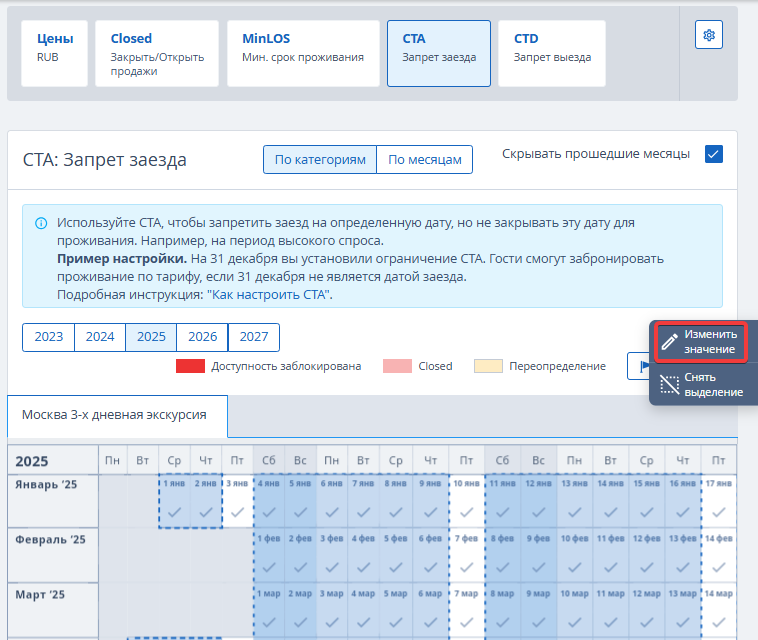The width and height of the screenshot is (758, 640).
Task: Switch view to По месяцам
Action: point(424,160)
